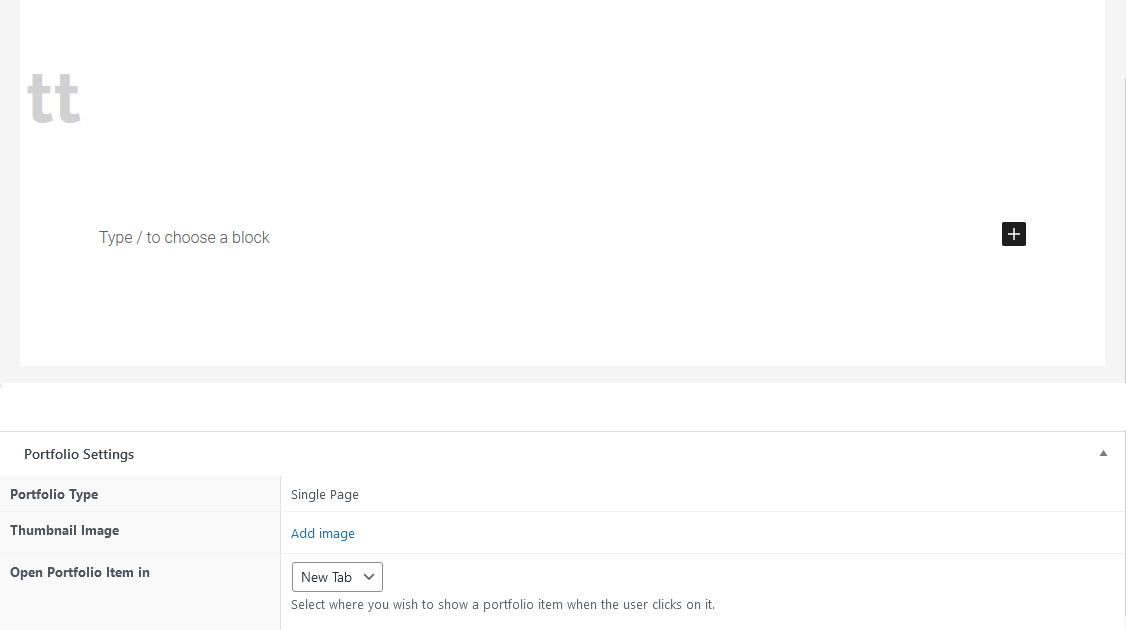The image size is (1126, 630).
Task: Click the black plus add-block icon
Action: (1013, 234)
